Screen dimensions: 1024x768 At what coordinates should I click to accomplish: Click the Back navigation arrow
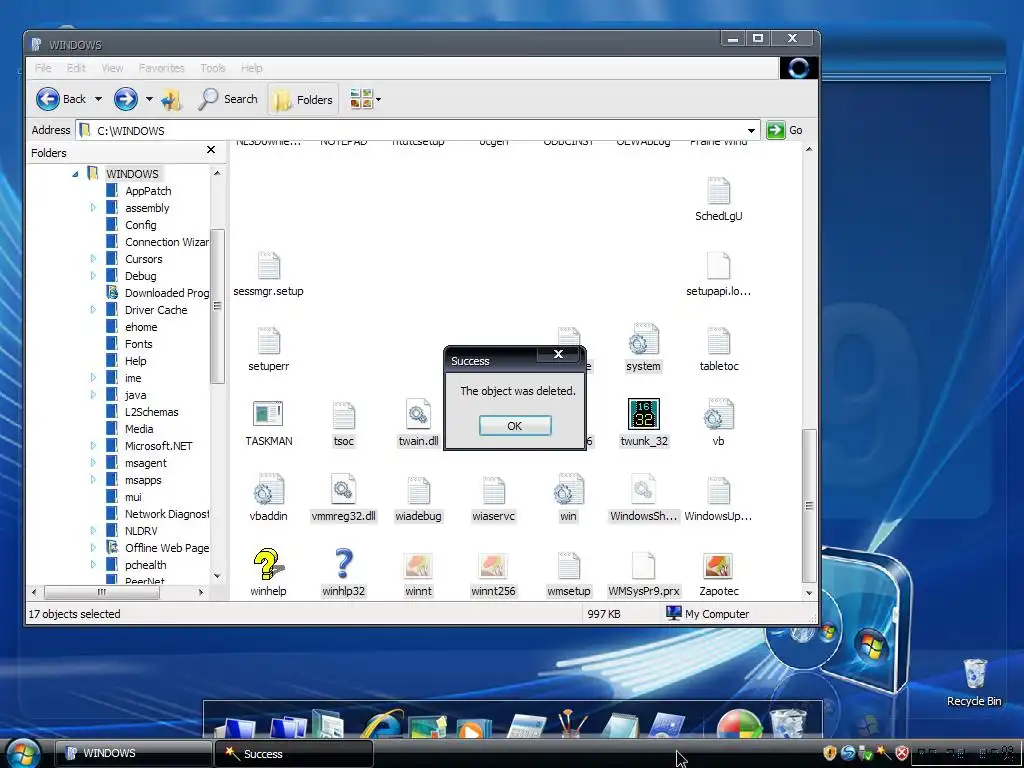click(48, 99)
